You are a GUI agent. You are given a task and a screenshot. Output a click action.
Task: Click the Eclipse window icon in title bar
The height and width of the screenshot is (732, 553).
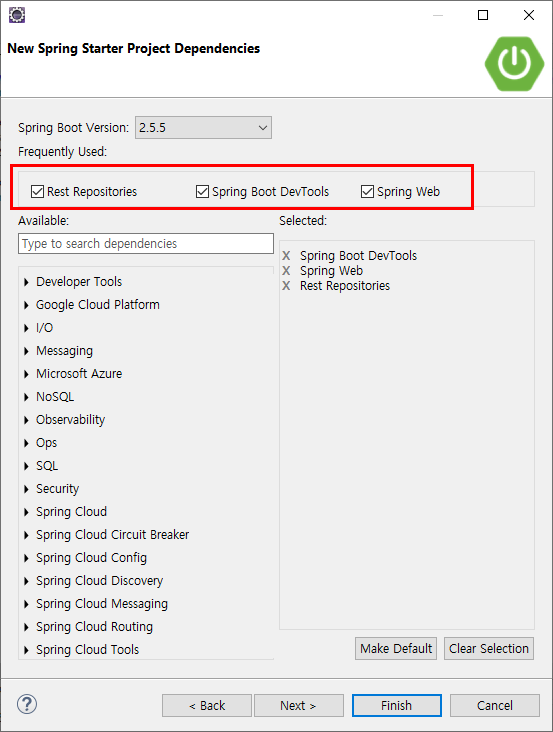[17, 15]
